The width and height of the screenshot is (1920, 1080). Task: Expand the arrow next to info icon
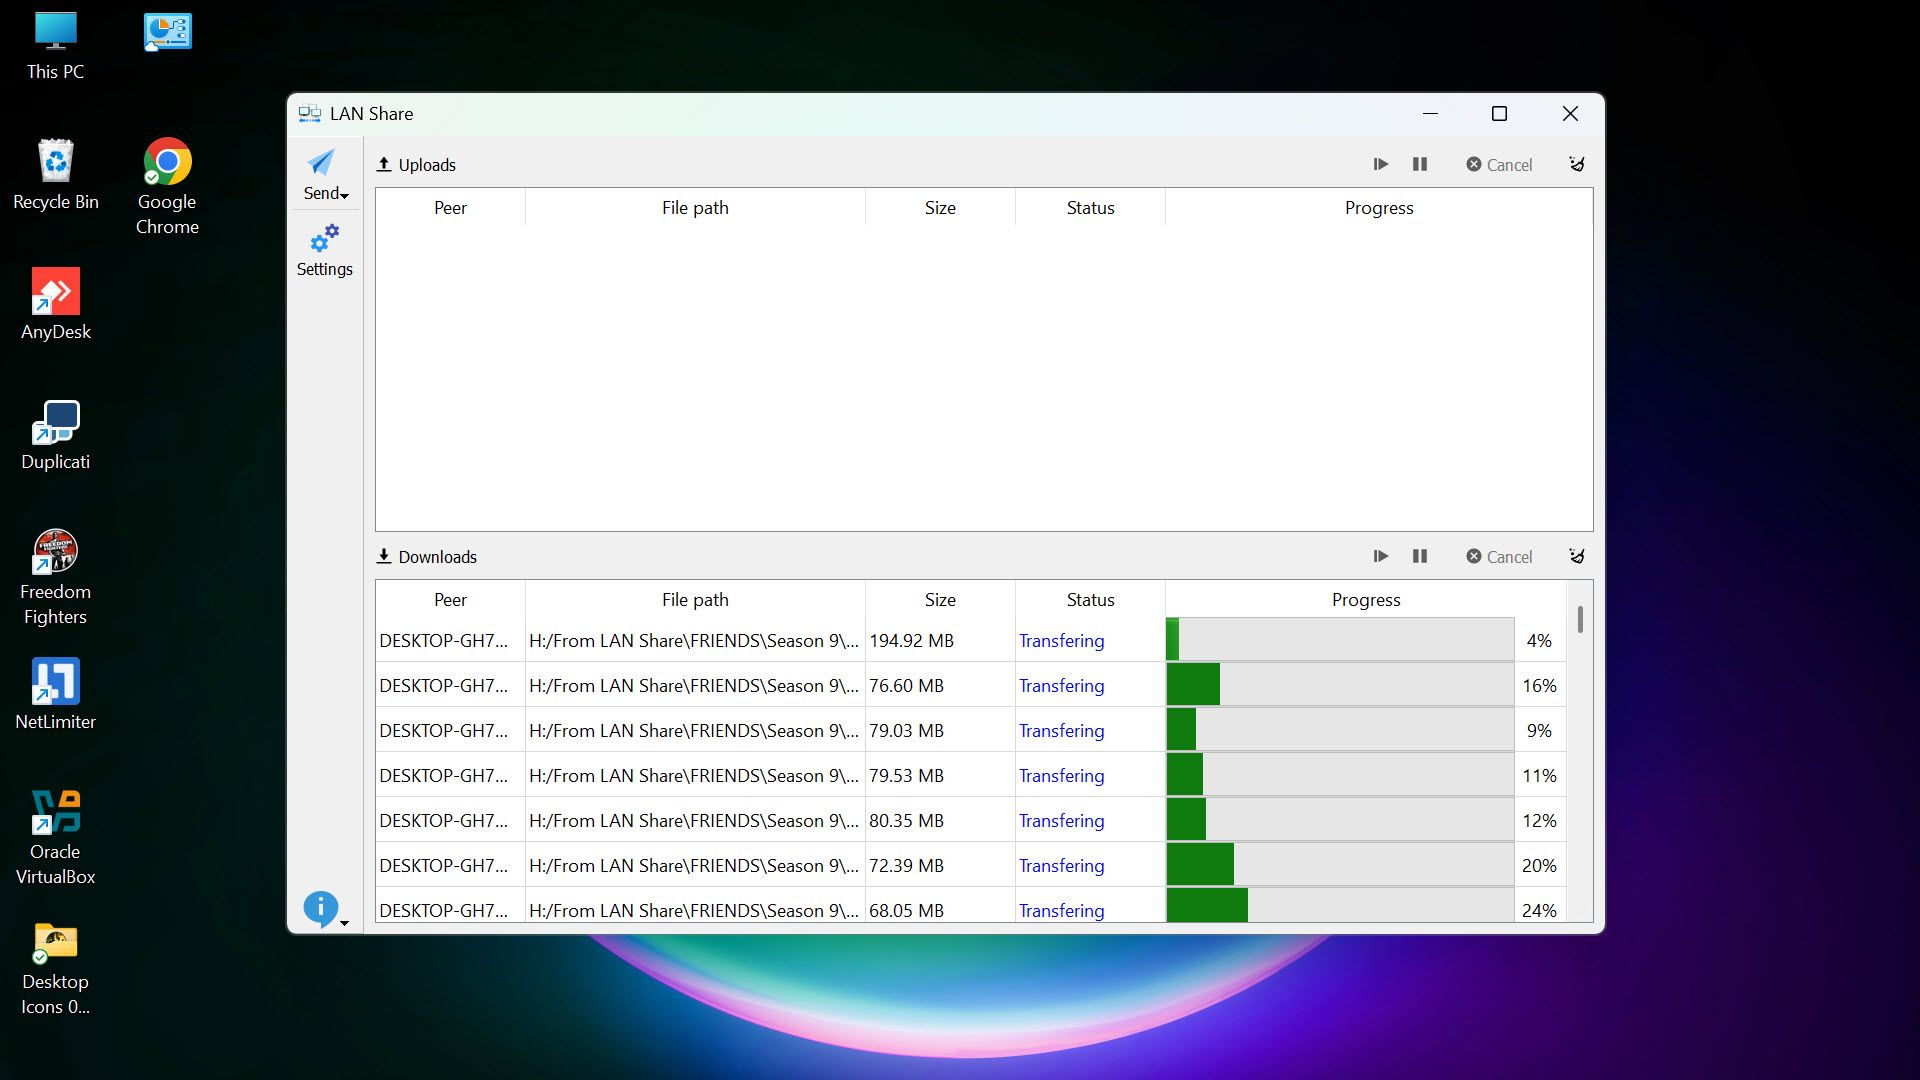[x=345, y=923]
